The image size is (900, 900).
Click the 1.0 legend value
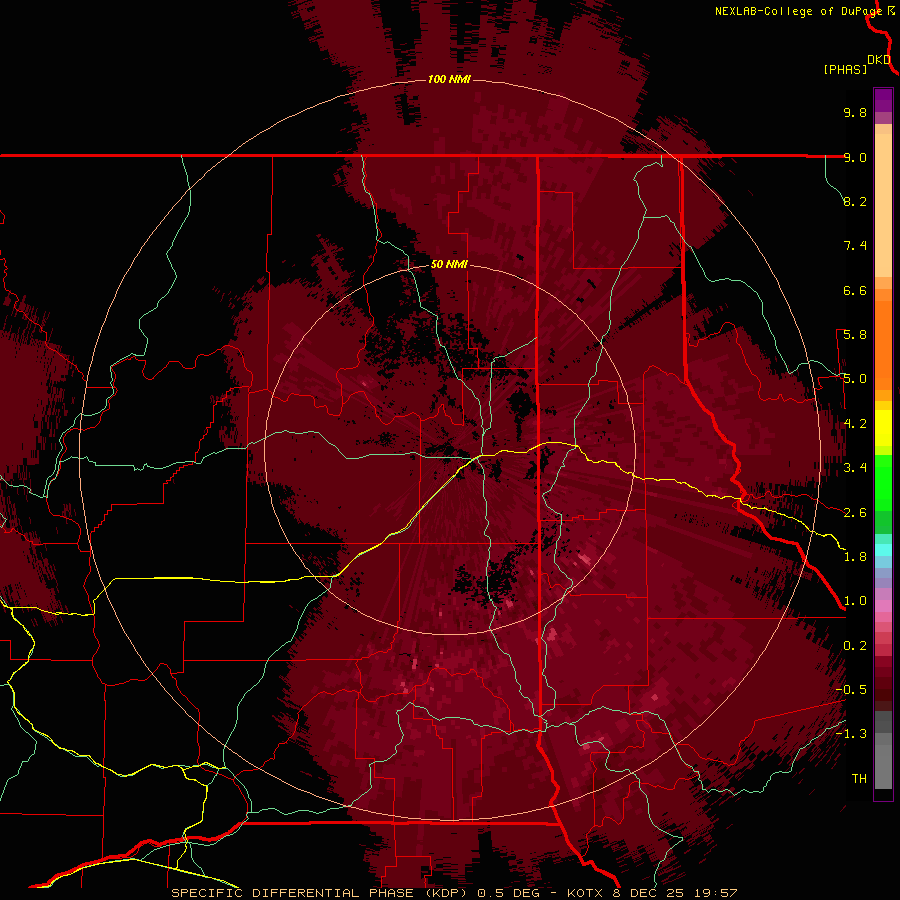point(855,601)
